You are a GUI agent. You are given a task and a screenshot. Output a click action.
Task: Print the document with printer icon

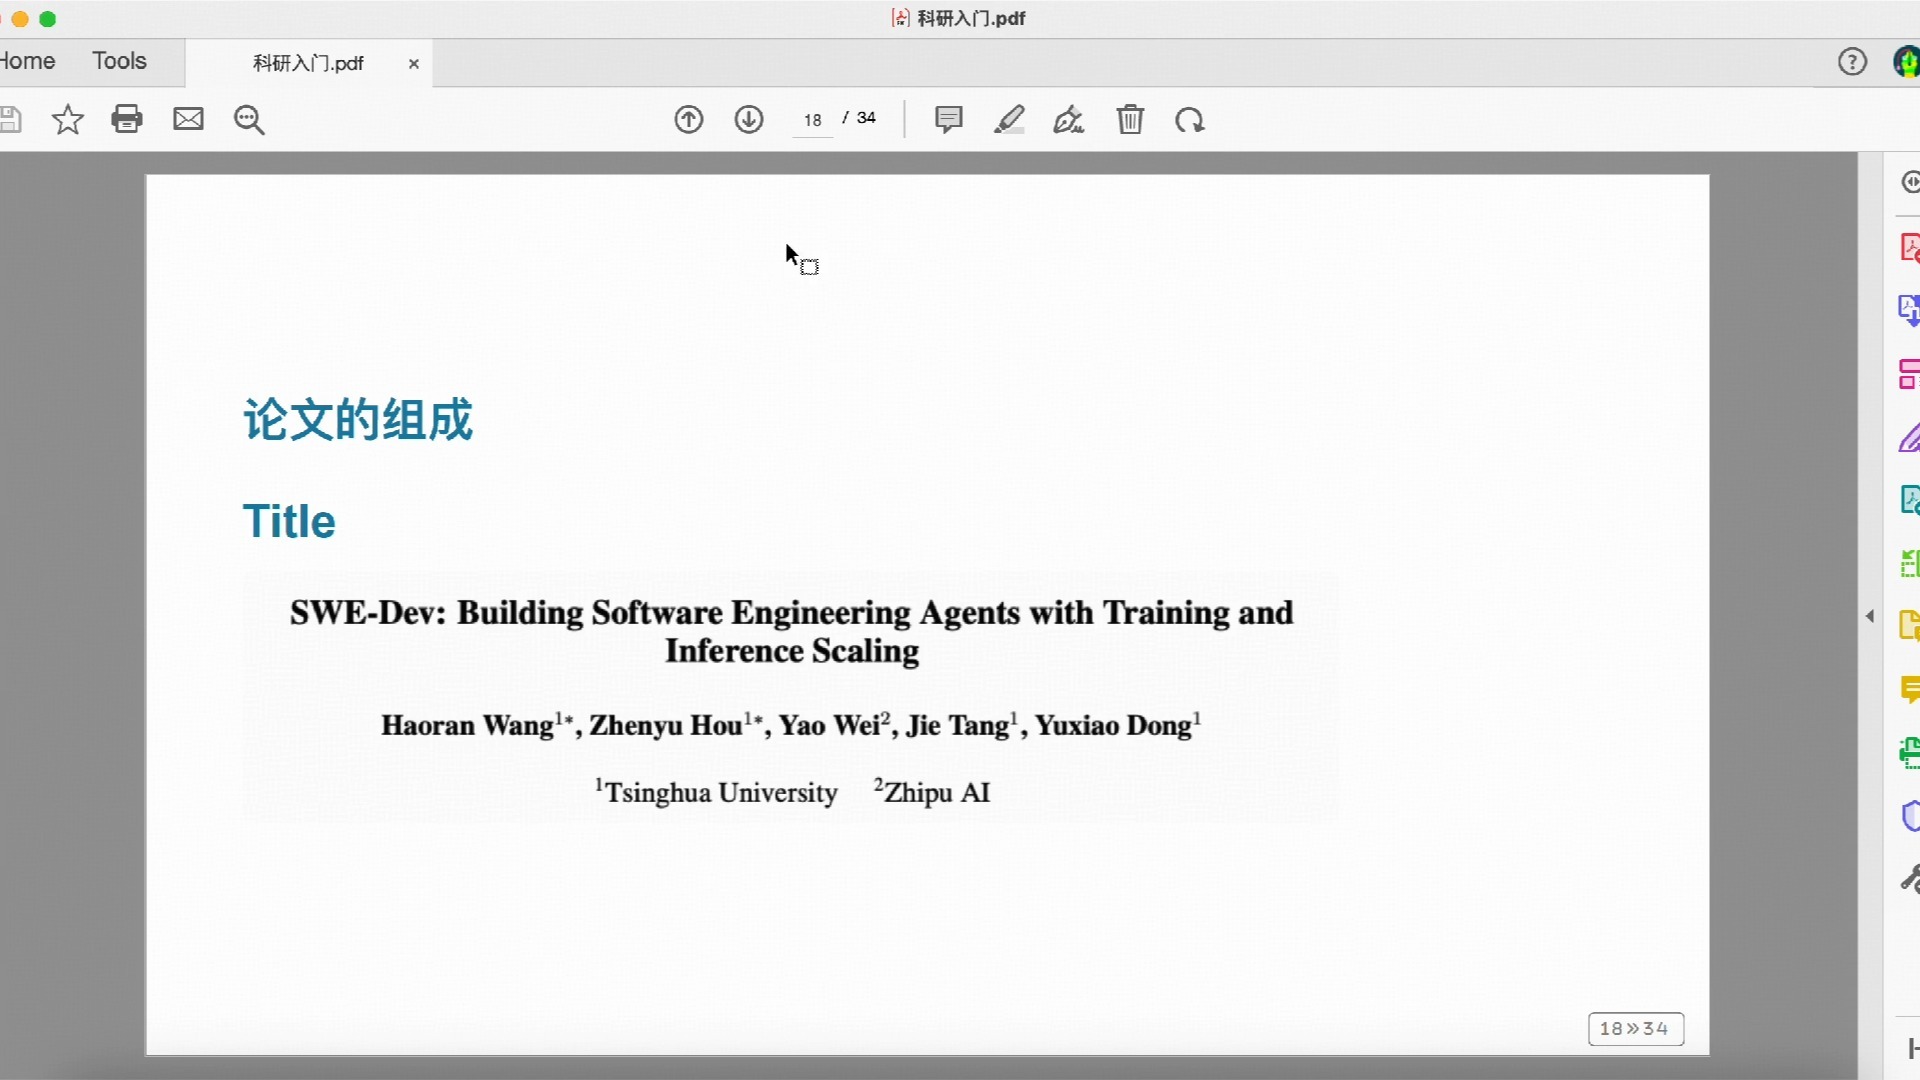coord(127,119)
